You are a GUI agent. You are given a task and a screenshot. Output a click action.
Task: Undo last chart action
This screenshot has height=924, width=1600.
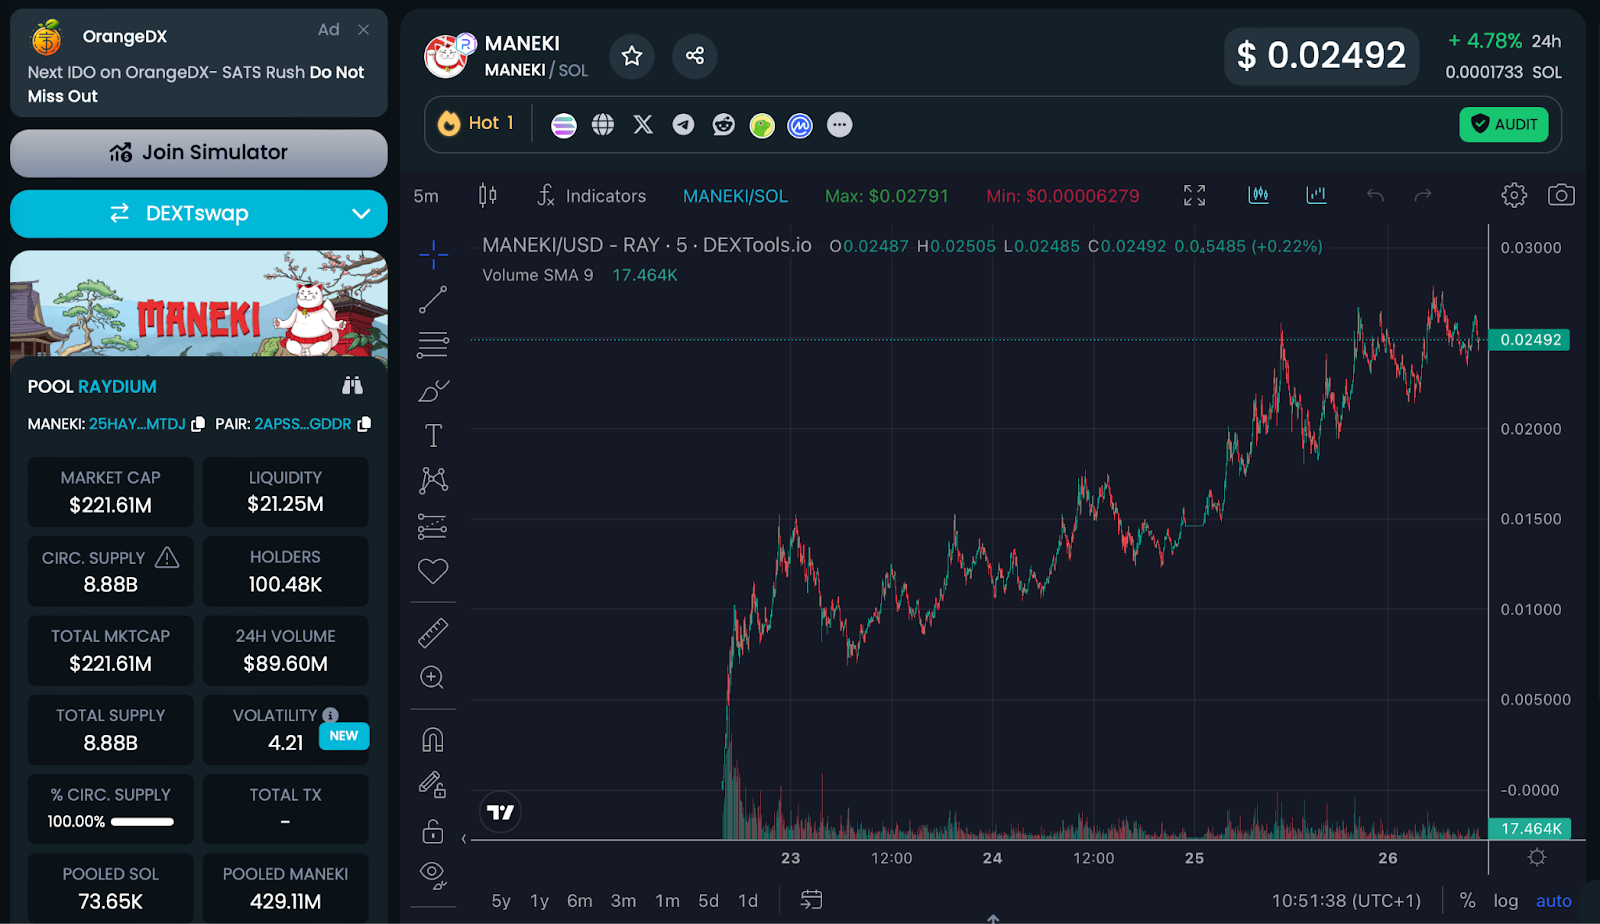(1376, 195)
